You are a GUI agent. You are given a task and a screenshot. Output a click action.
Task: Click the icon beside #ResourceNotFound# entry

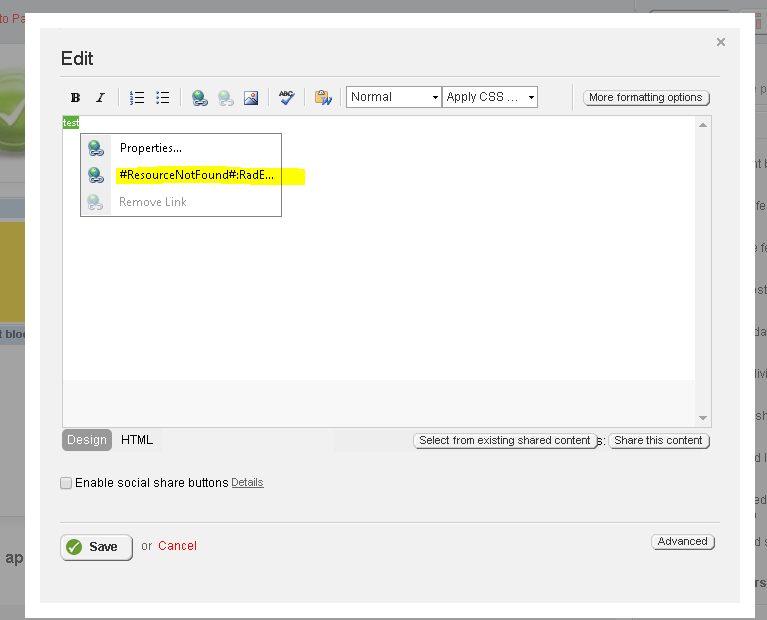tap(96, 175)
